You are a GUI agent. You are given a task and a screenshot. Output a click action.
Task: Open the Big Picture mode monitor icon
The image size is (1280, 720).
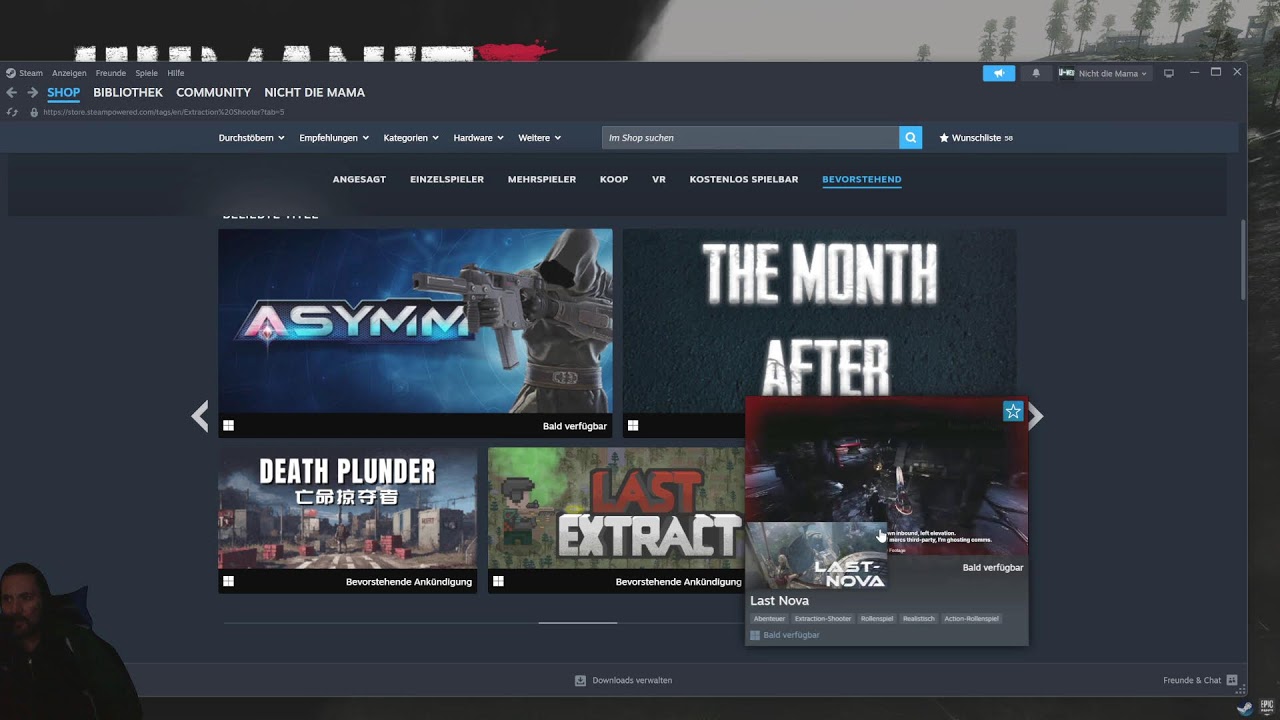tap(1168, 73)
